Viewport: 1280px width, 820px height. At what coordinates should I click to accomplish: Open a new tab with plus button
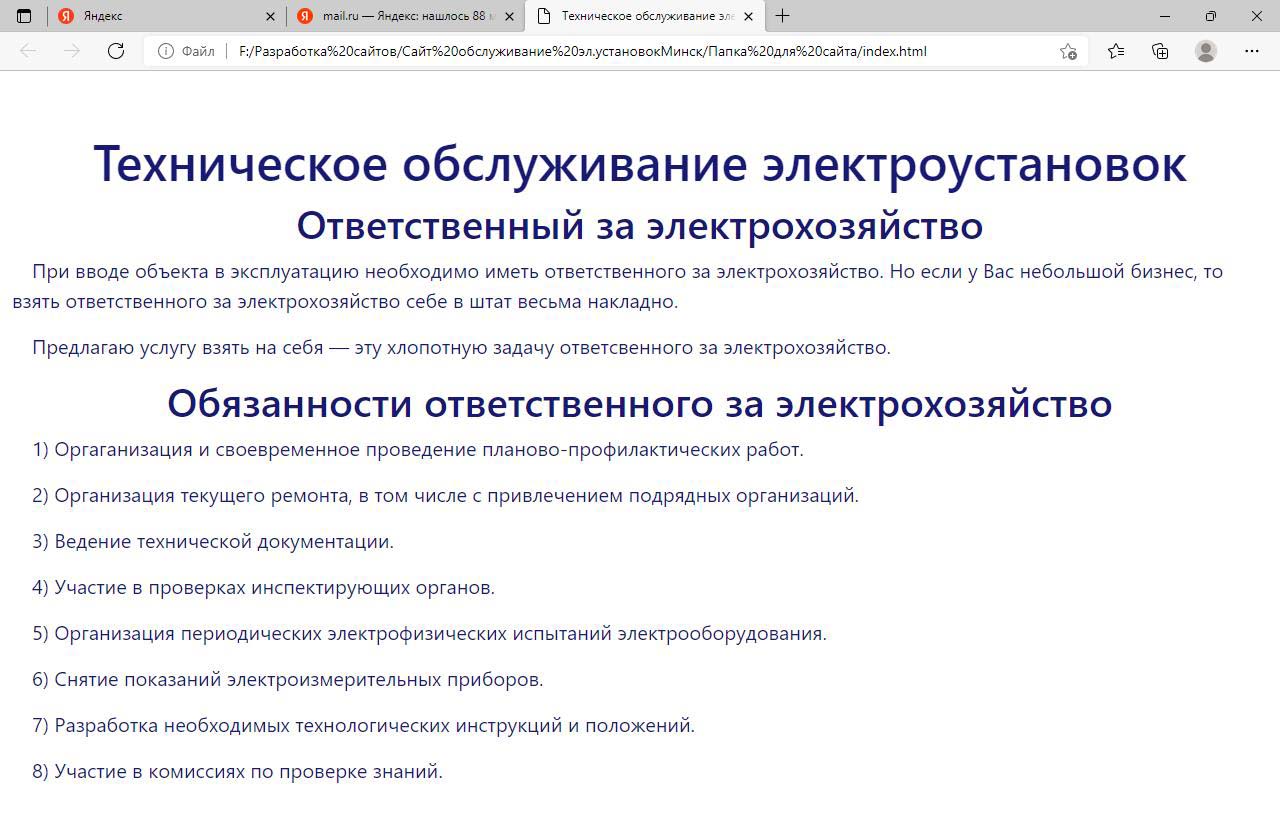click(x=782, y=16)
